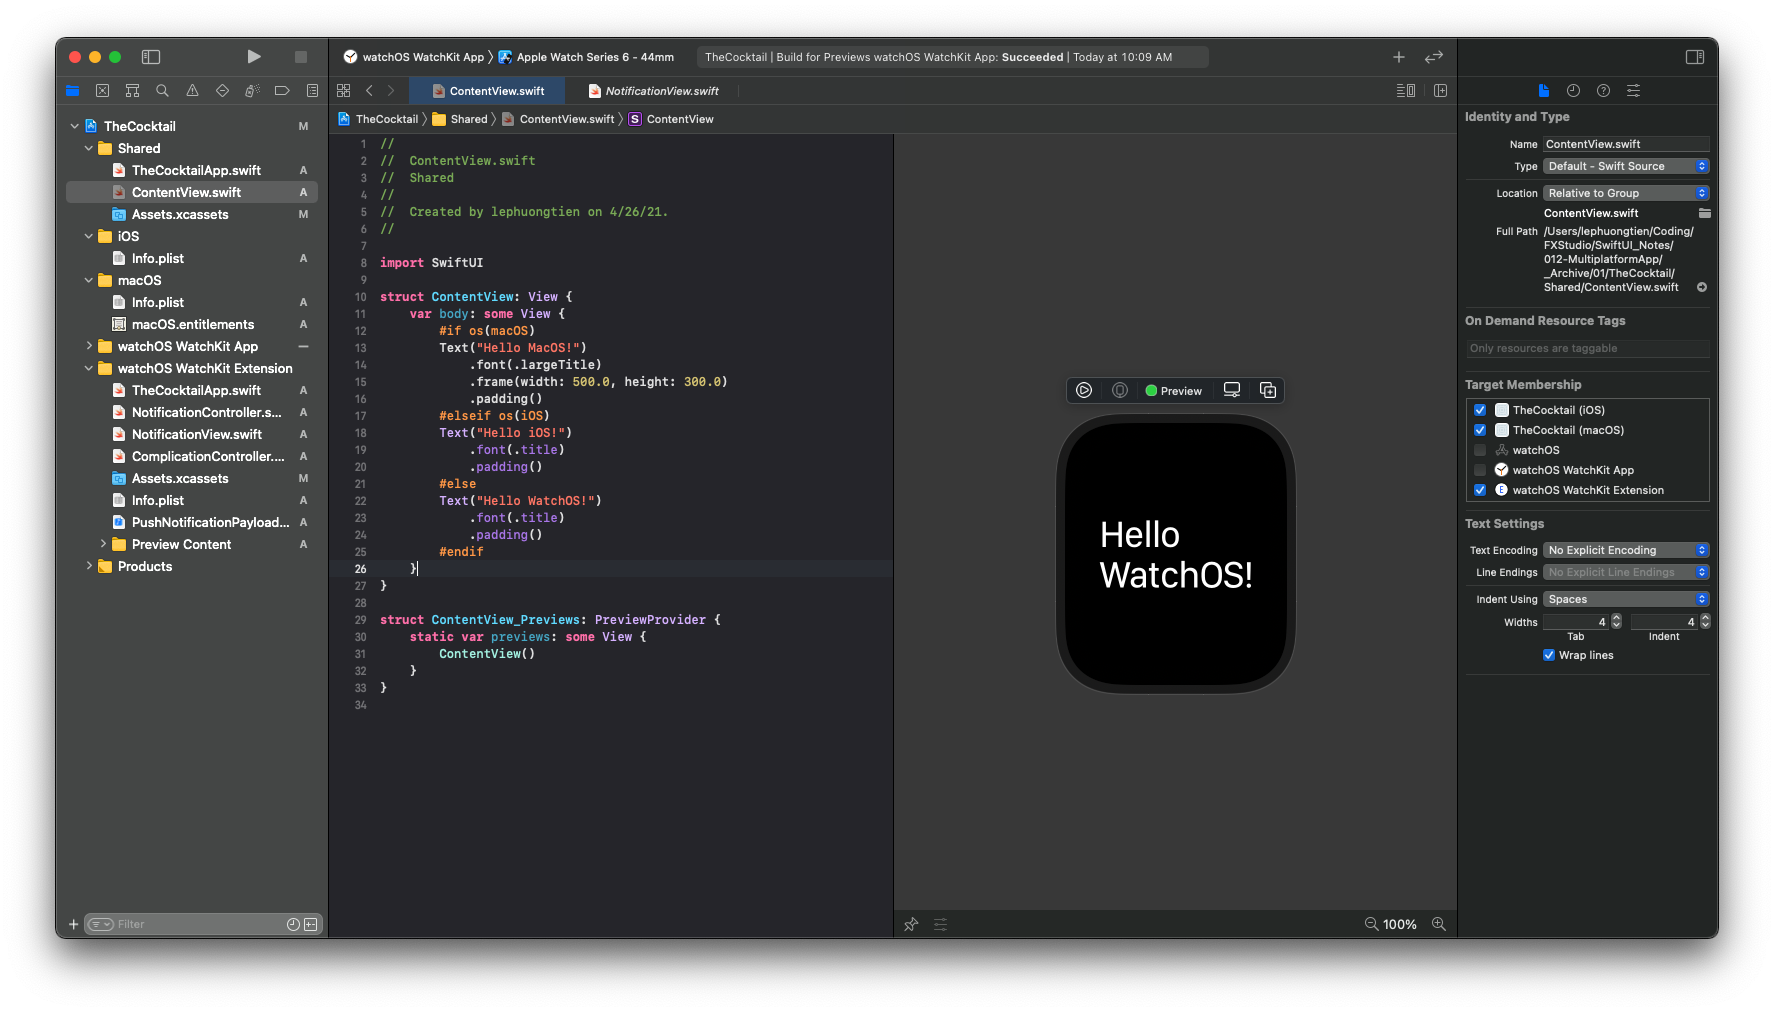
Task: Pin the preview canvas
Action: [911, 925]
